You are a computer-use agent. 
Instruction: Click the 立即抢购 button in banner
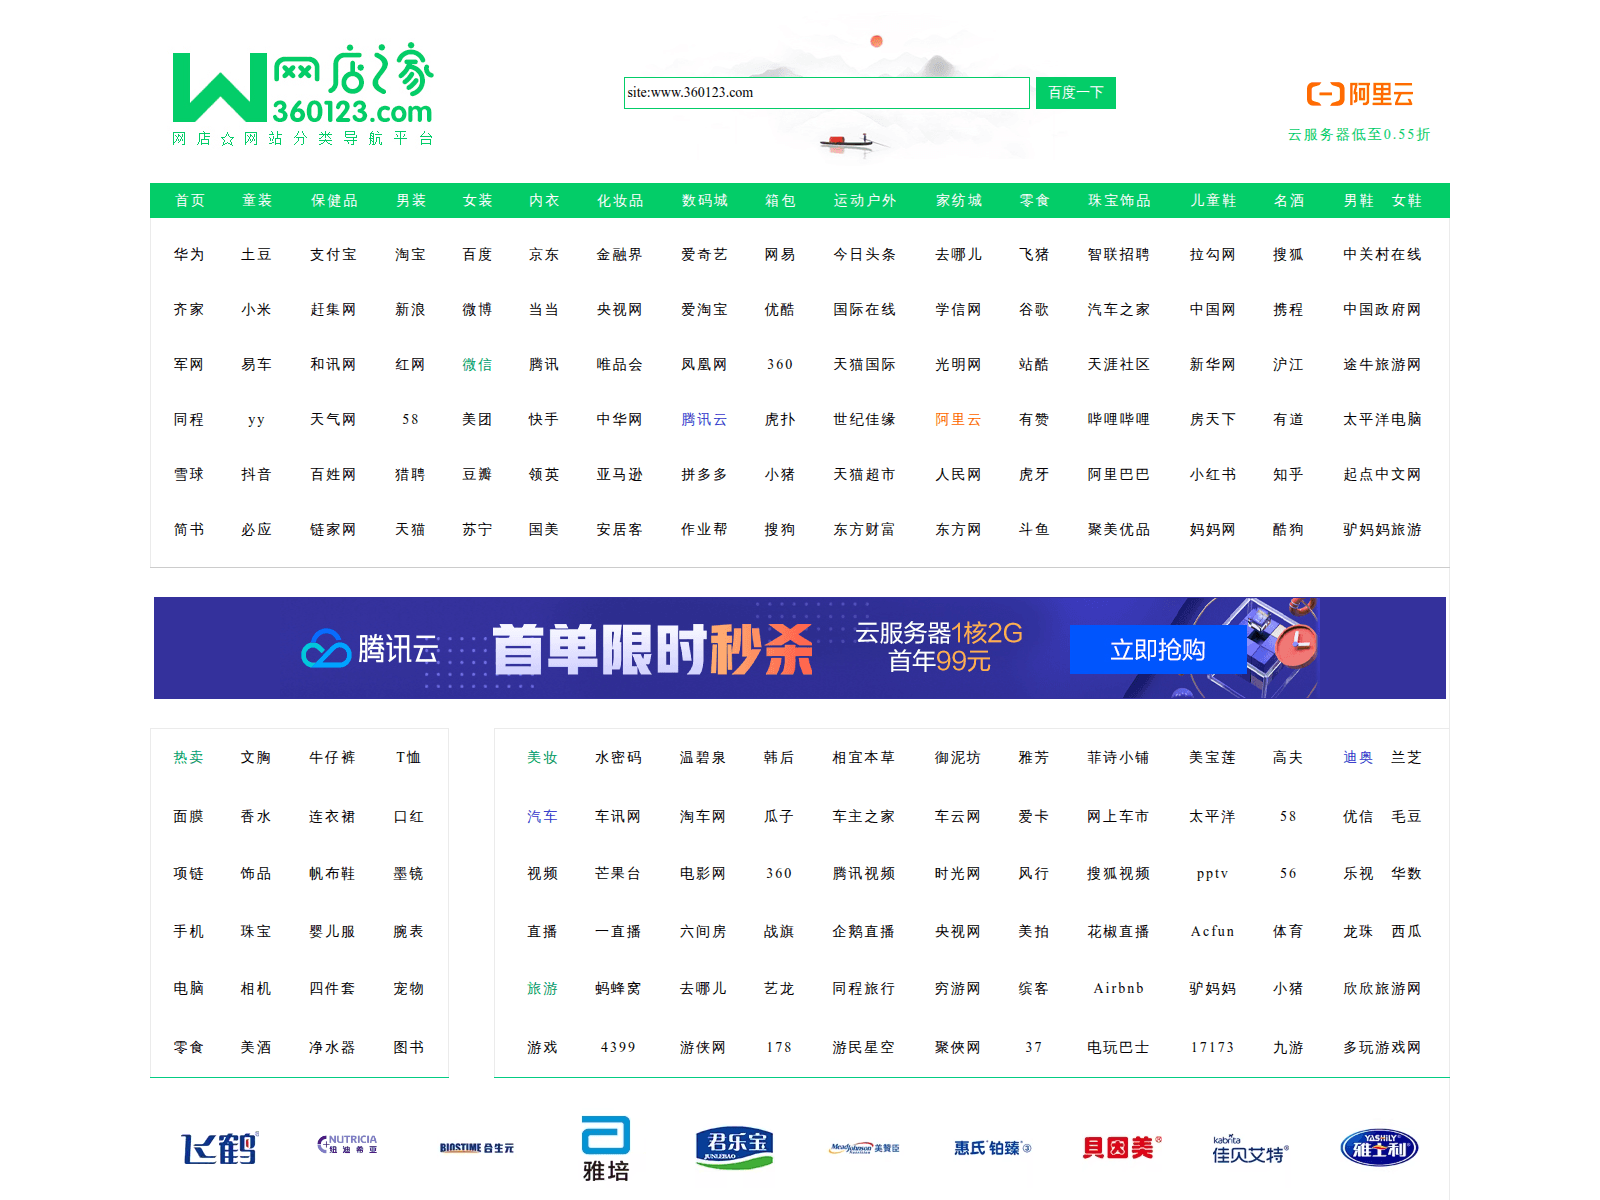tap(1158, 650)
